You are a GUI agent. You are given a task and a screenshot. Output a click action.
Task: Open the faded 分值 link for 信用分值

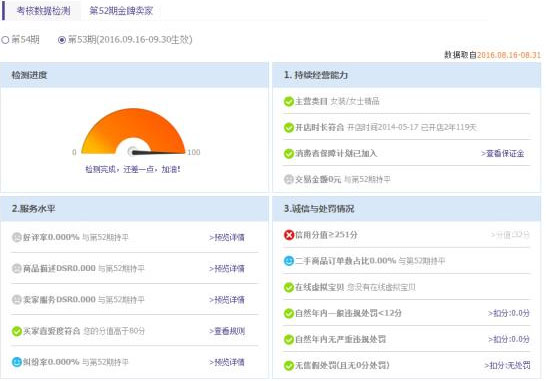[510, 235]
